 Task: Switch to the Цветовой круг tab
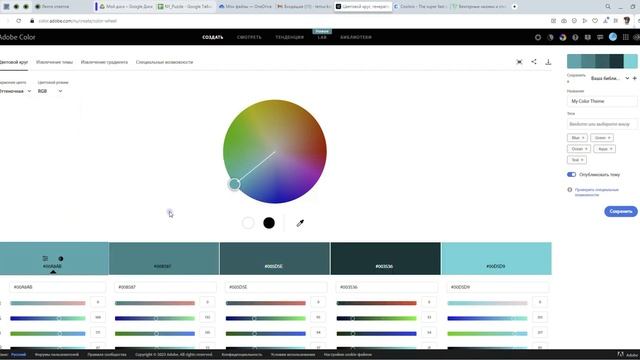13,62
